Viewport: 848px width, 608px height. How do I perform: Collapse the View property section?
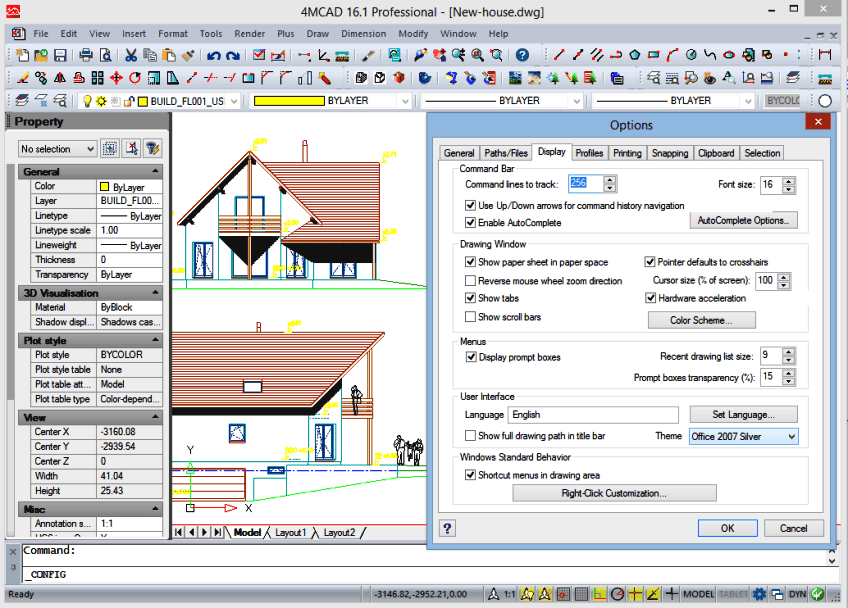[x=156, y=417]
